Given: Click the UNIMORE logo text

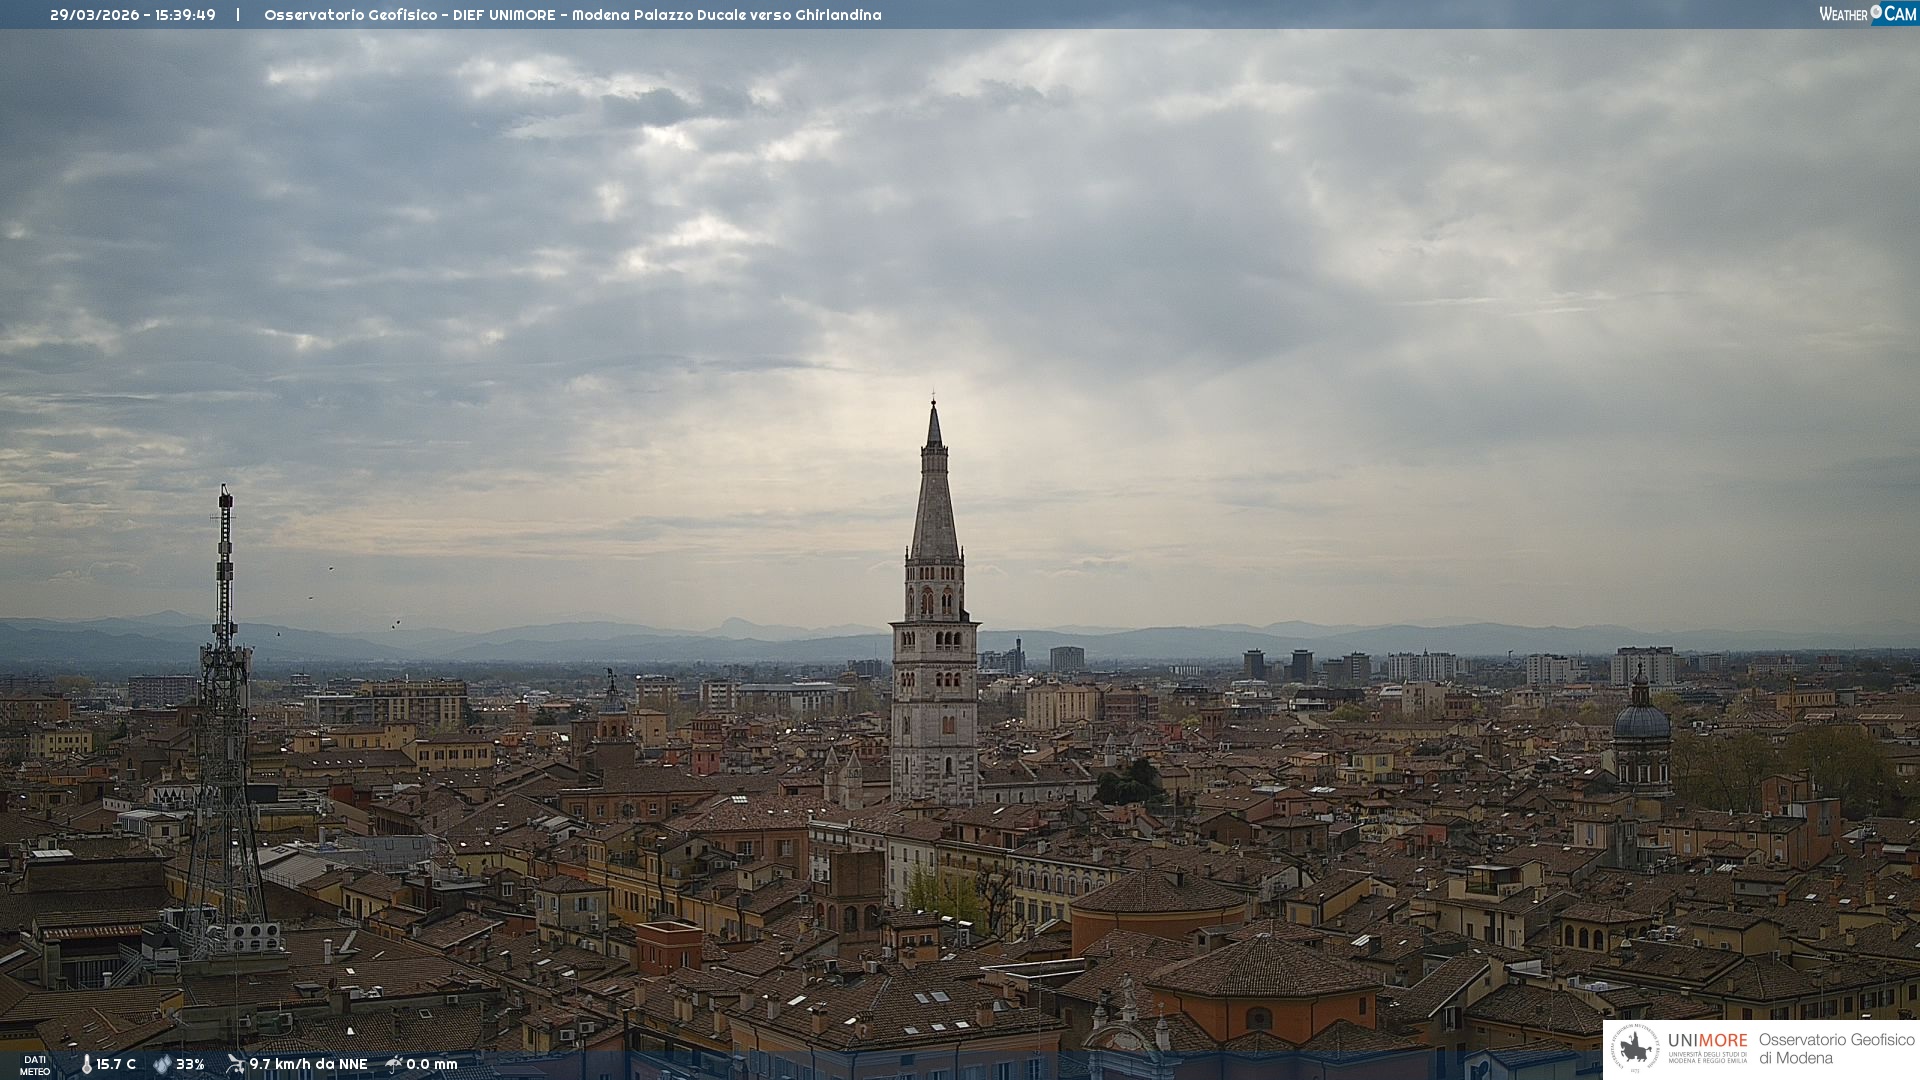Looking at the screenshot, I should click(x=1707, y=1040).
